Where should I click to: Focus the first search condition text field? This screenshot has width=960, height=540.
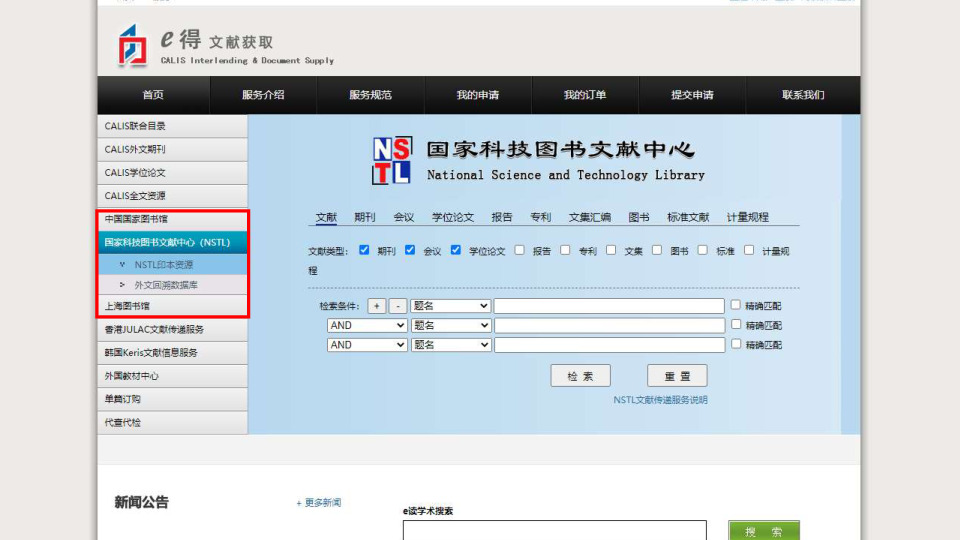click(609, 306)
